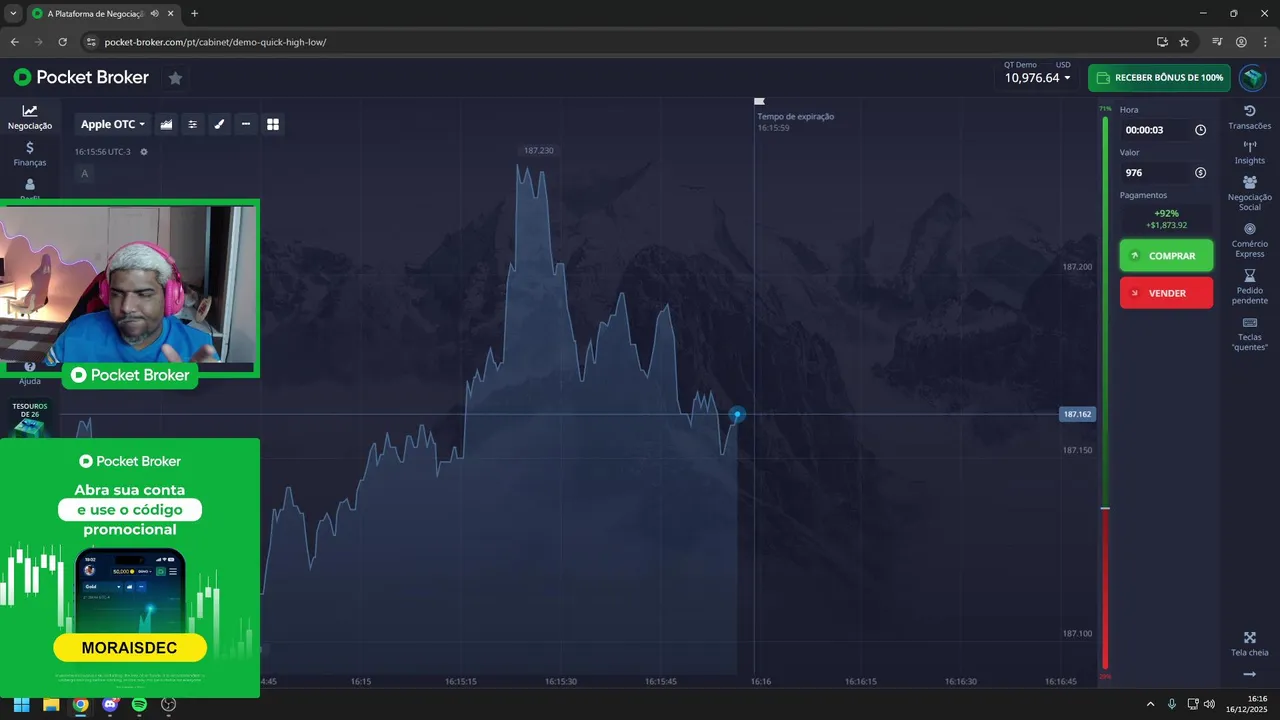Open Negociação Social panel

(x=1250, y=193)
